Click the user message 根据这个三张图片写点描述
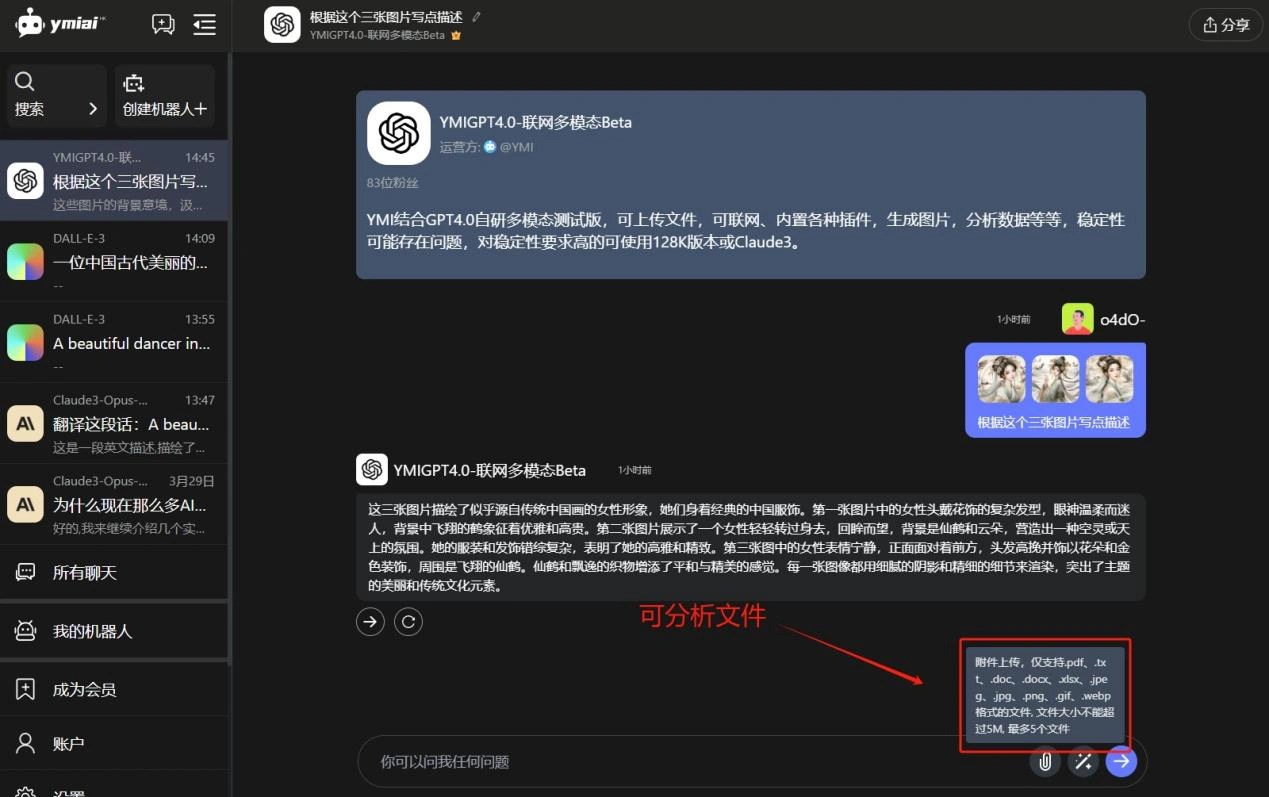The height and width of the screenshot is (797, 1269). [1054, 422]
